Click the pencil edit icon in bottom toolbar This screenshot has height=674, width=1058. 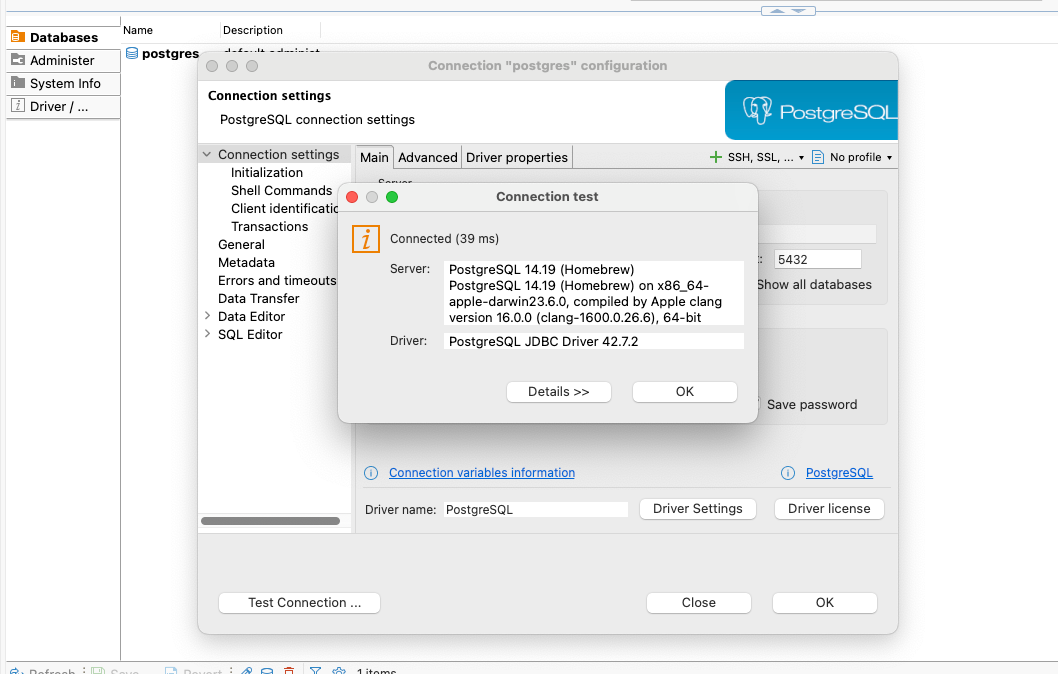point(246,670)
